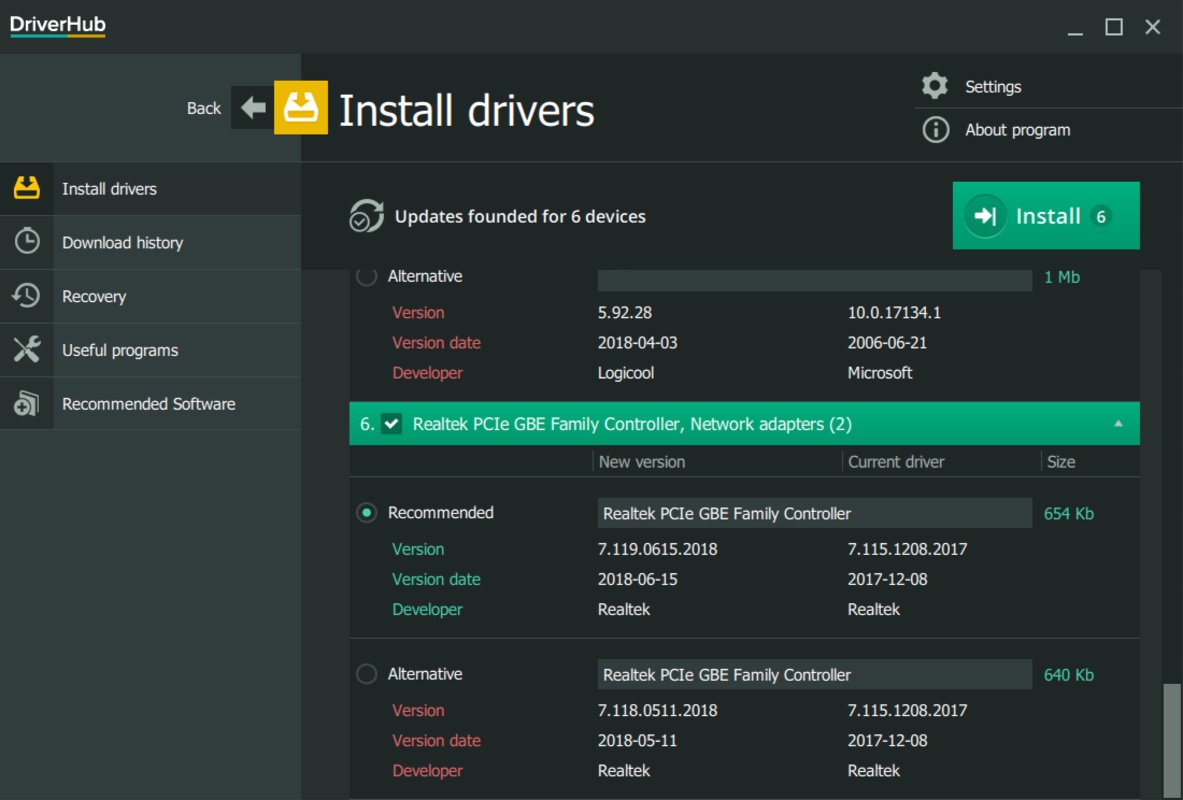The width and height of the screenshot is (1183, 800).
Task: Select the Install drivers sidebar icon
Action: [x=27, y=188]
